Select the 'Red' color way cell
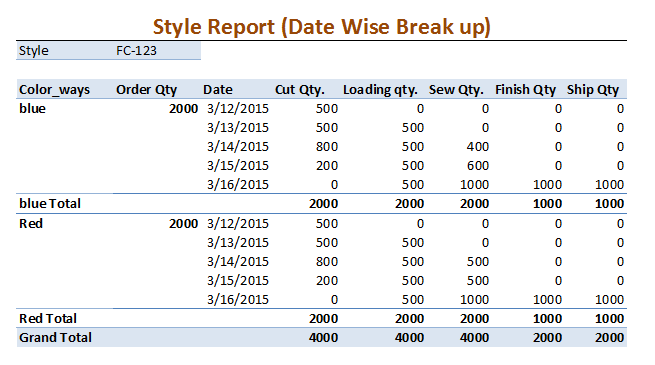 (x=31, y=223)
